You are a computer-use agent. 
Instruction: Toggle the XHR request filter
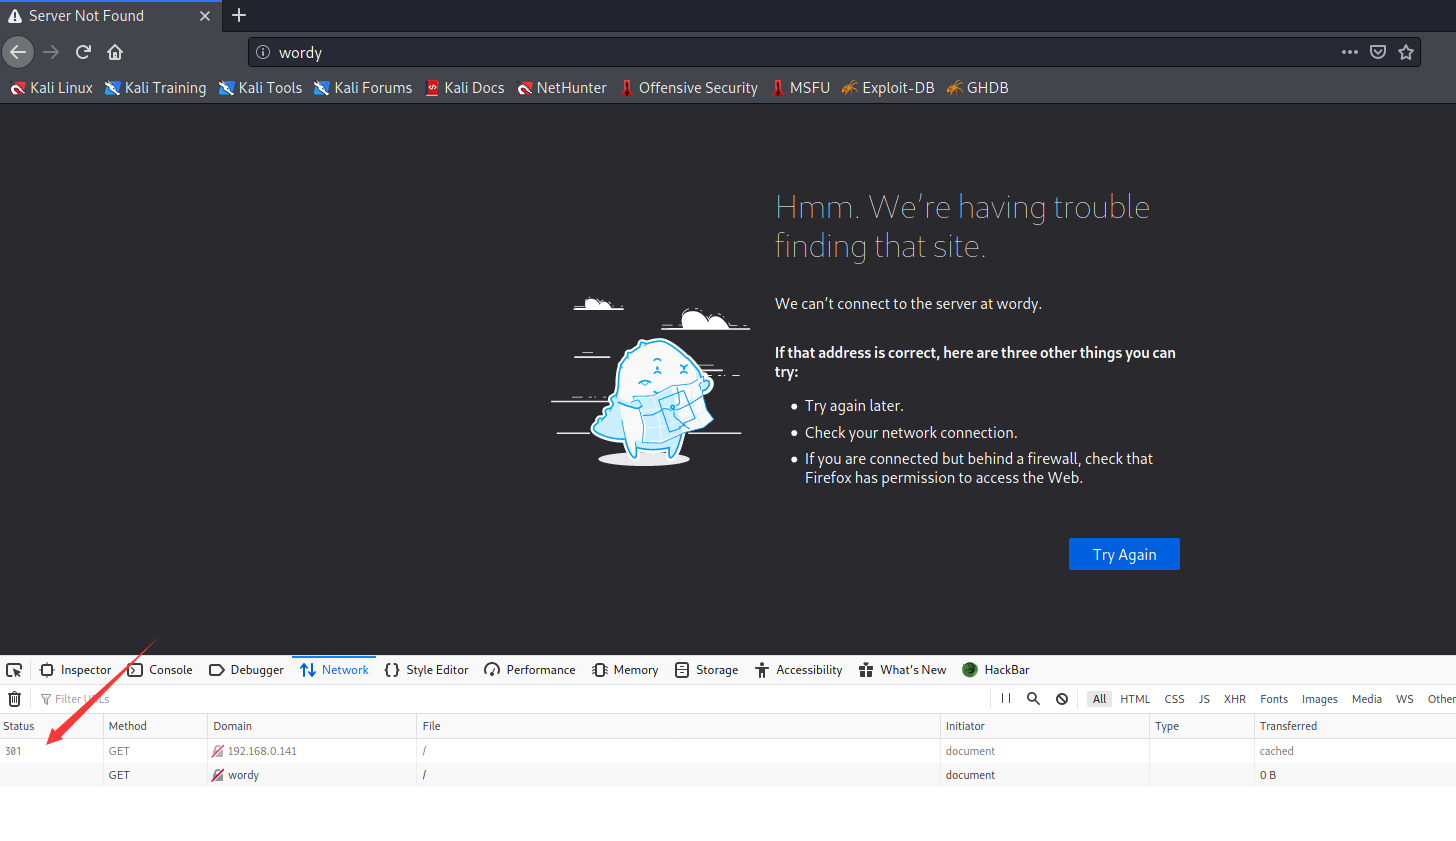(1235, 699)
